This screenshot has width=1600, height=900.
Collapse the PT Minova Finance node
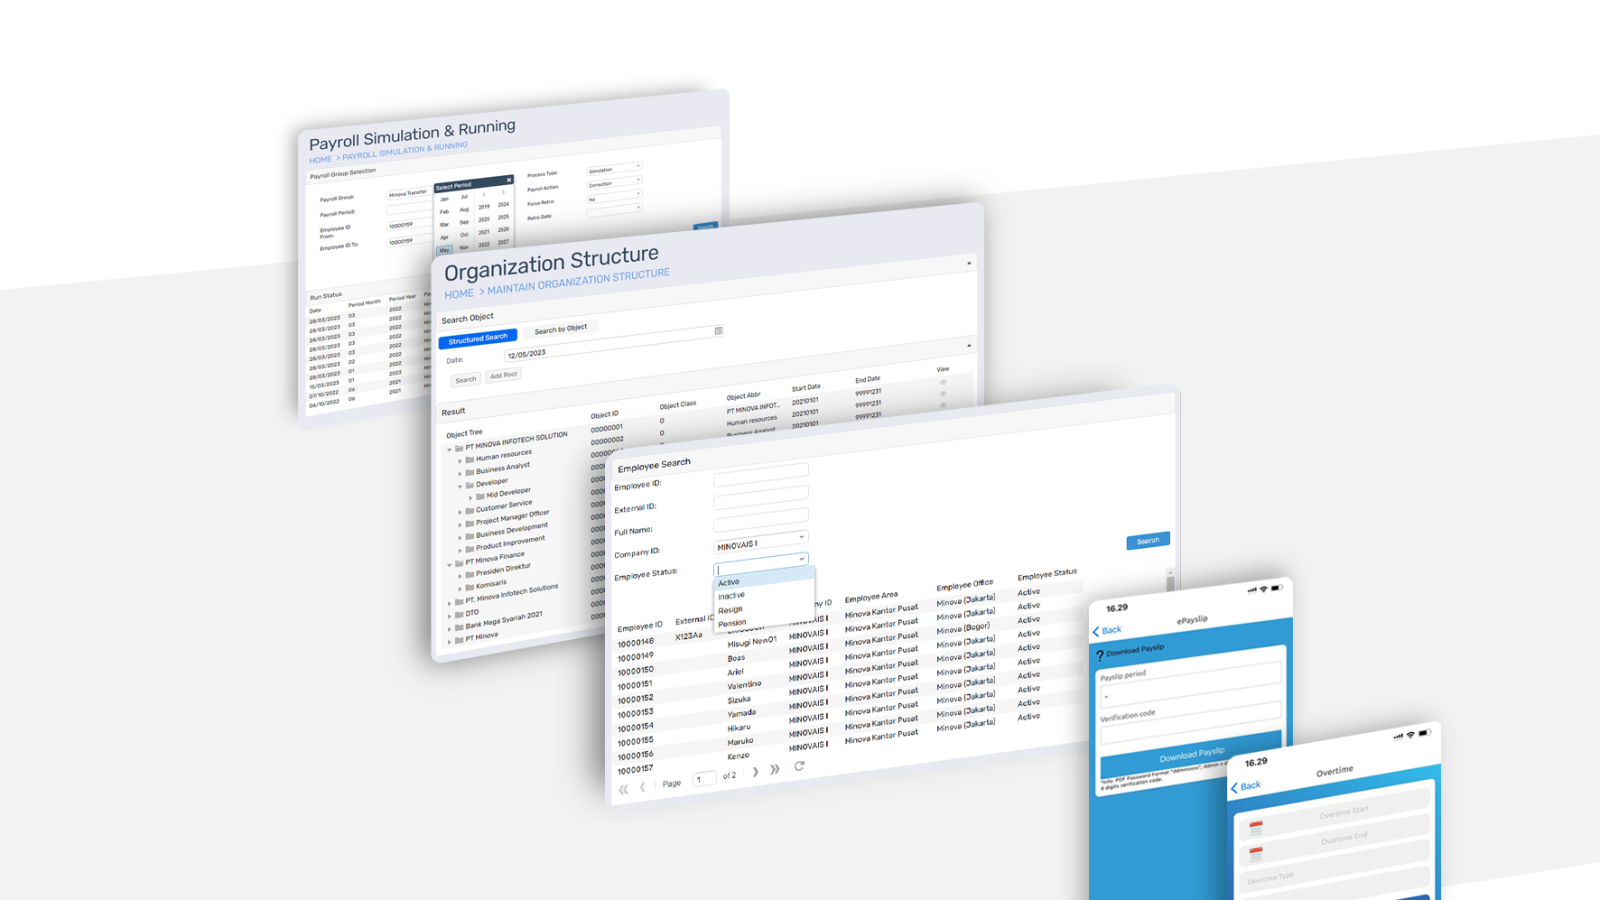pyautogui.click(x=449, y=565)
